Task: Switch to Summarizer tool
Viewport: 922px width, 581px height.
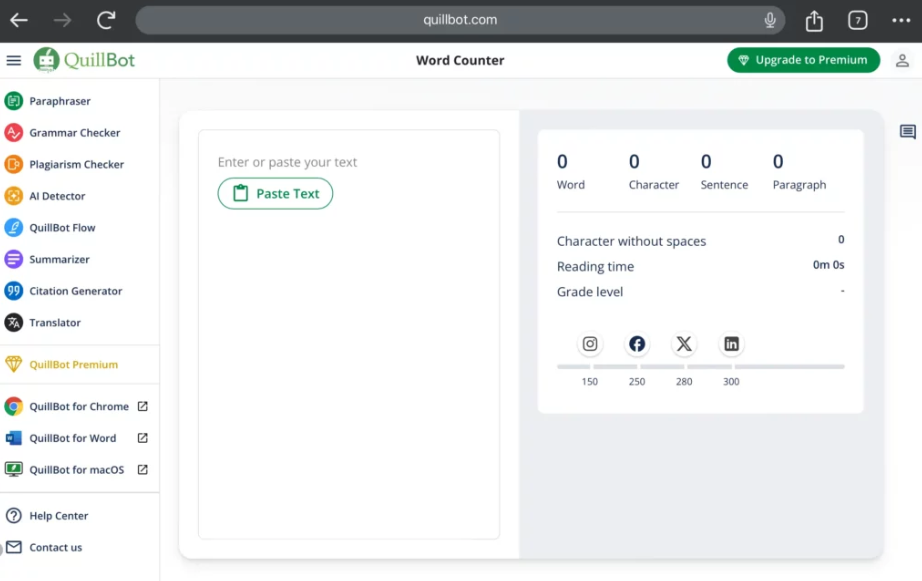Action: (59, 259)
